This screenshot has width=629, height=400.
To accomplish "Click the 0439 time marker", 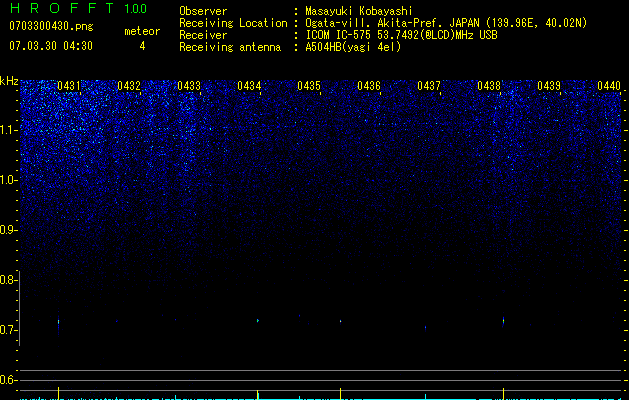I will click(549, 85).
